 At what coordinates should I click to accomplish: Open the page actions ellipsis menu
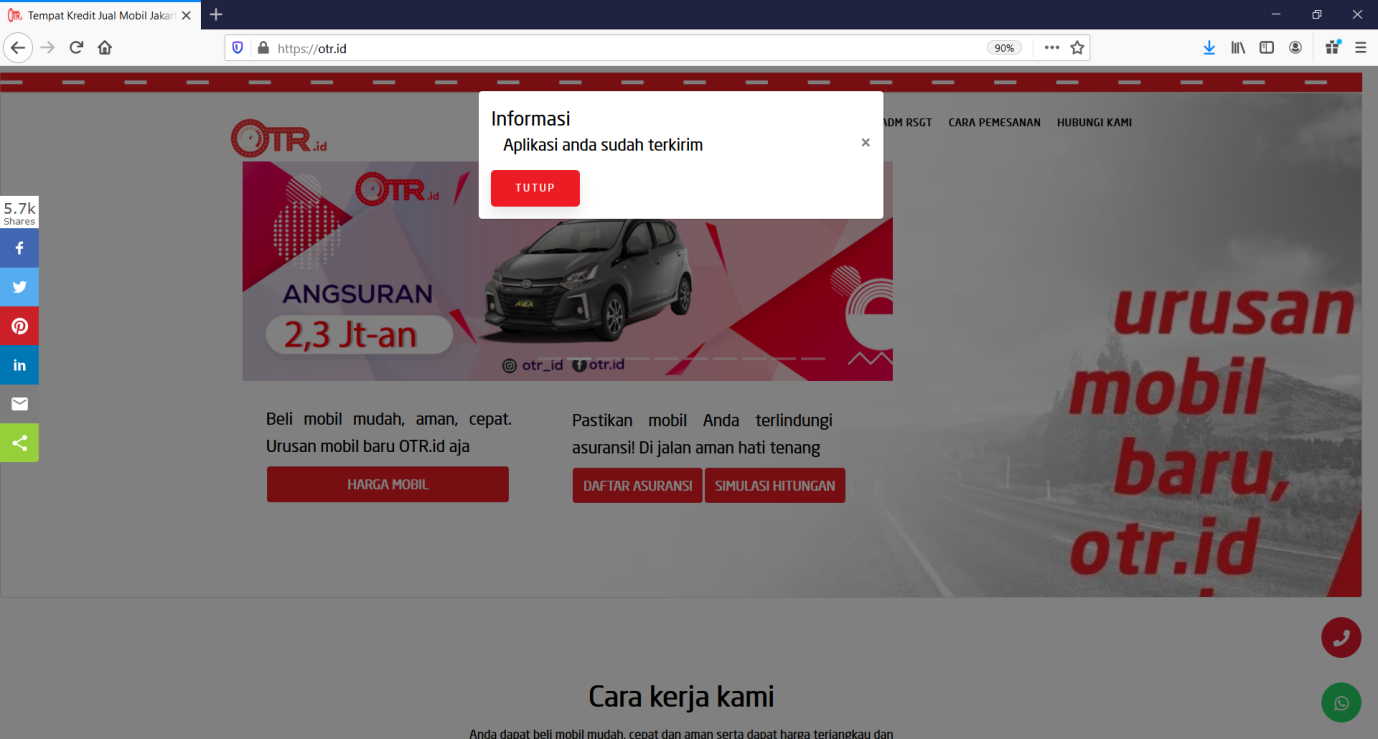coord(1051,47)
